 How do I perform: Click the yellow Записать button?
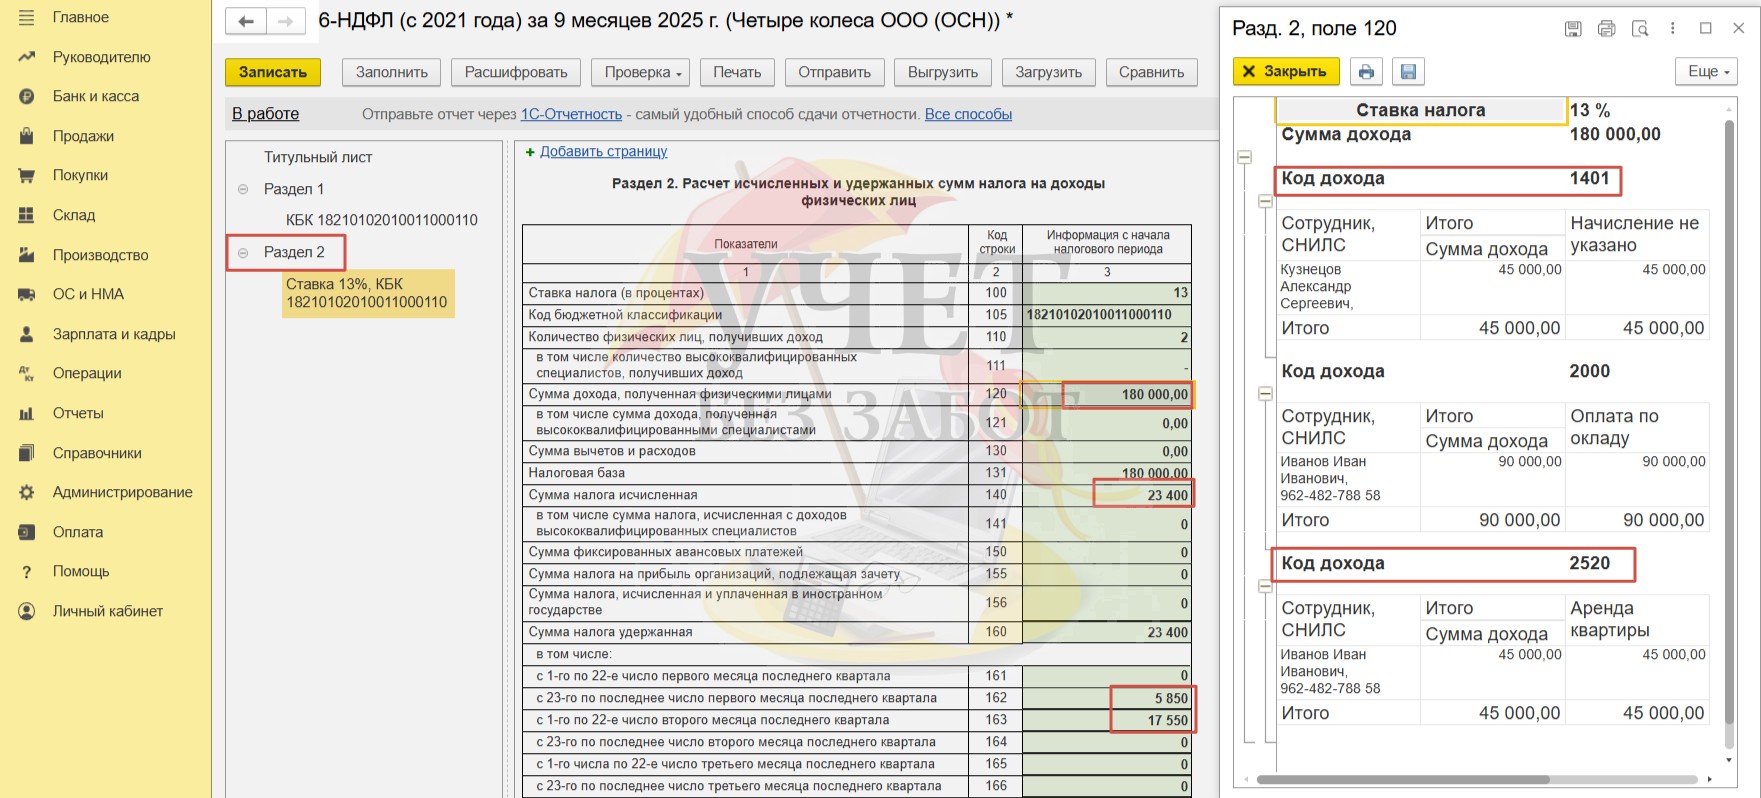(273, 72)
